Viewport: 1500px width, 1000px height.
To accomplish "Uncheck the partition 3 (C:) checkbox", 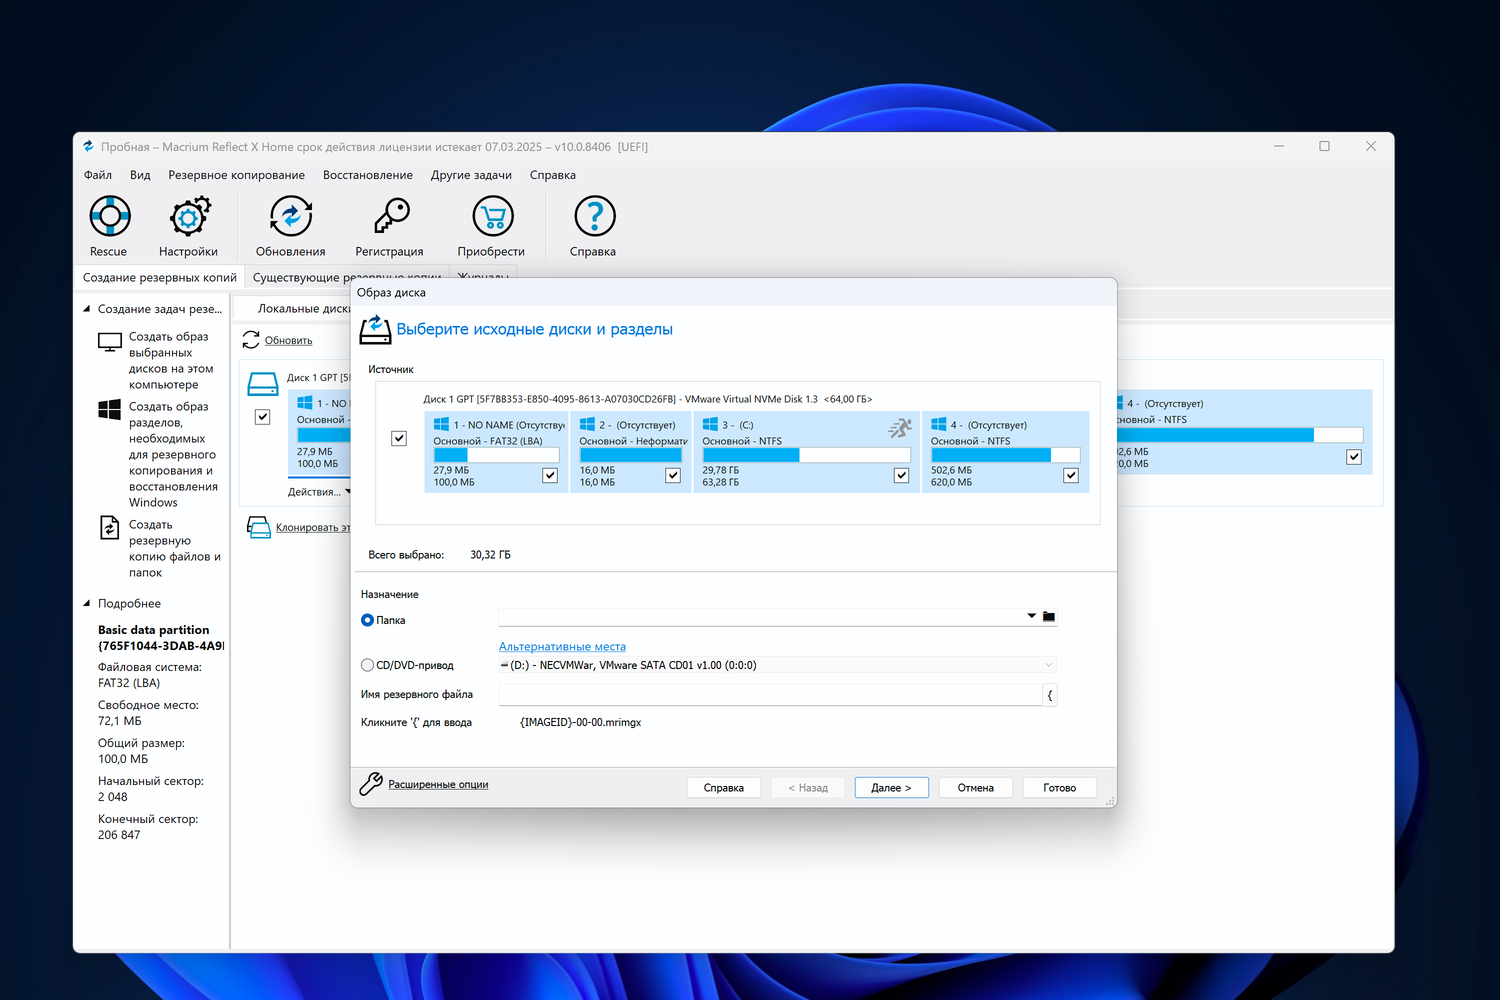I will [x=901, y=475].
